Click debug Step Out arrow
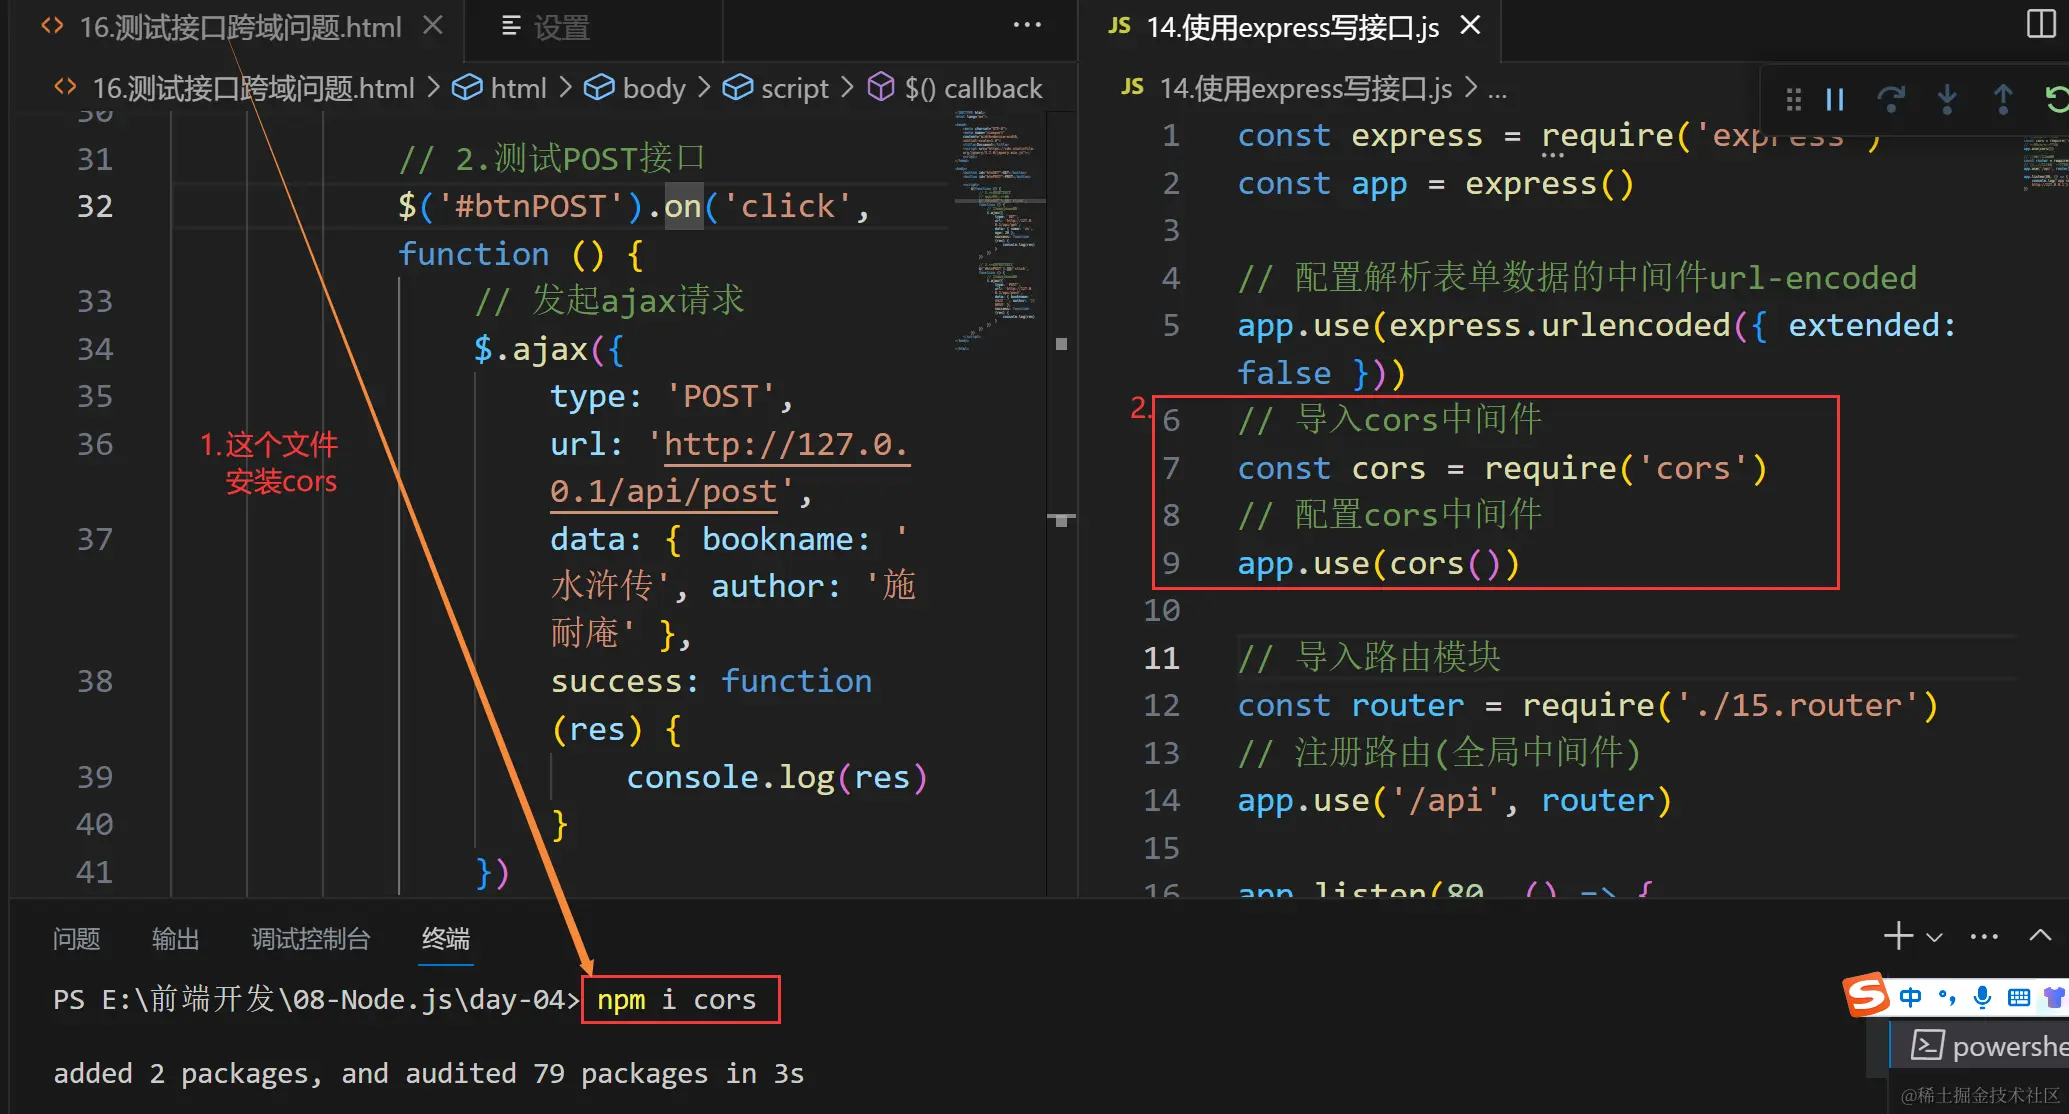Image resolution: width=2069 pixels, height=1114 pixels. tap(2002, 99)
